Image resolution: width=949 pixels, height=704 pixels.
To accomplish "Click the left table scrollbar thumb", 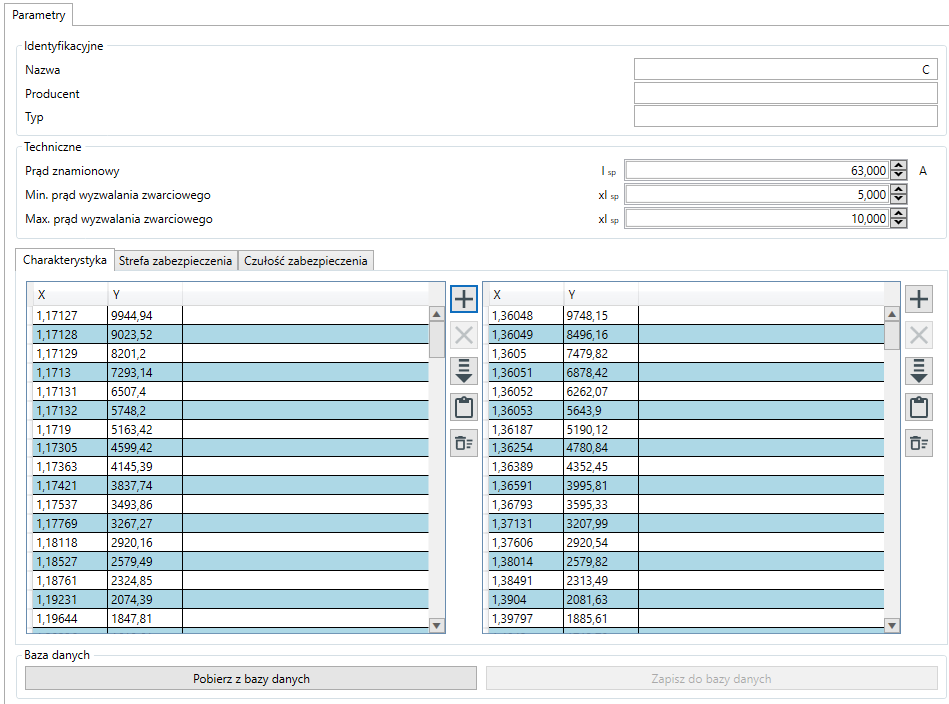I will click(x=436, y=340).
